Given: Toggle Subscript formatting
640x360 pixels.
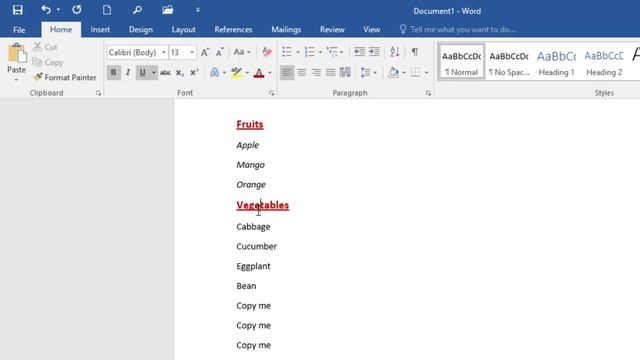Looking at the screenshot, I should tap(180, 73).
